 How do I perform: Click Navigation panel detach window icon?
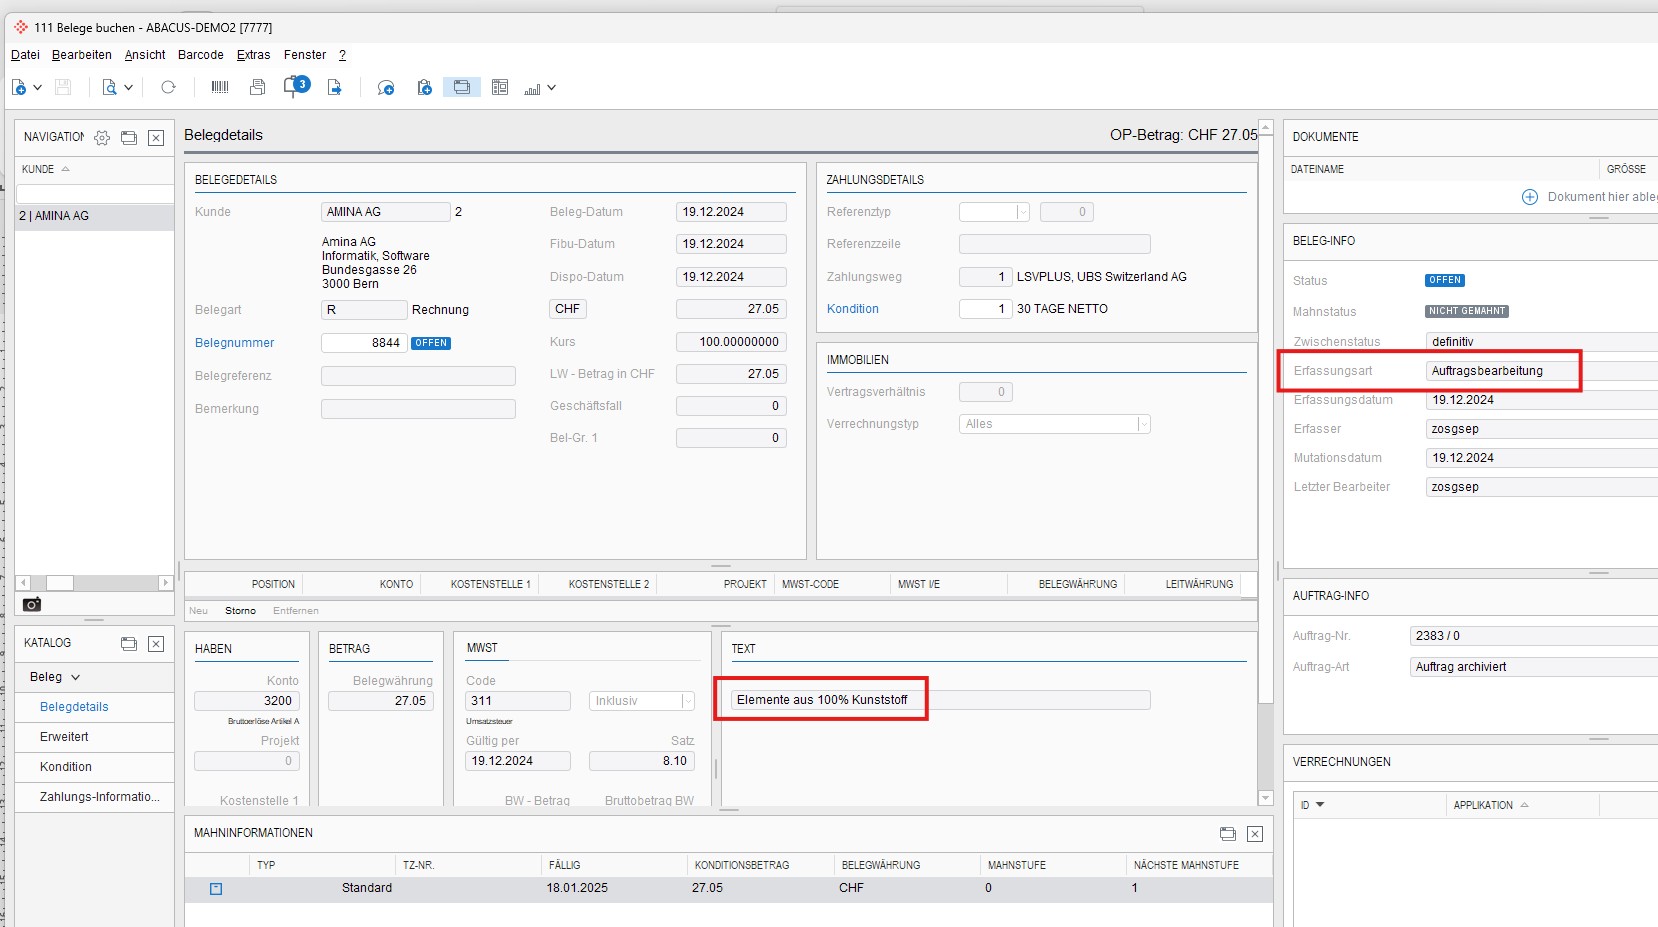129,138
